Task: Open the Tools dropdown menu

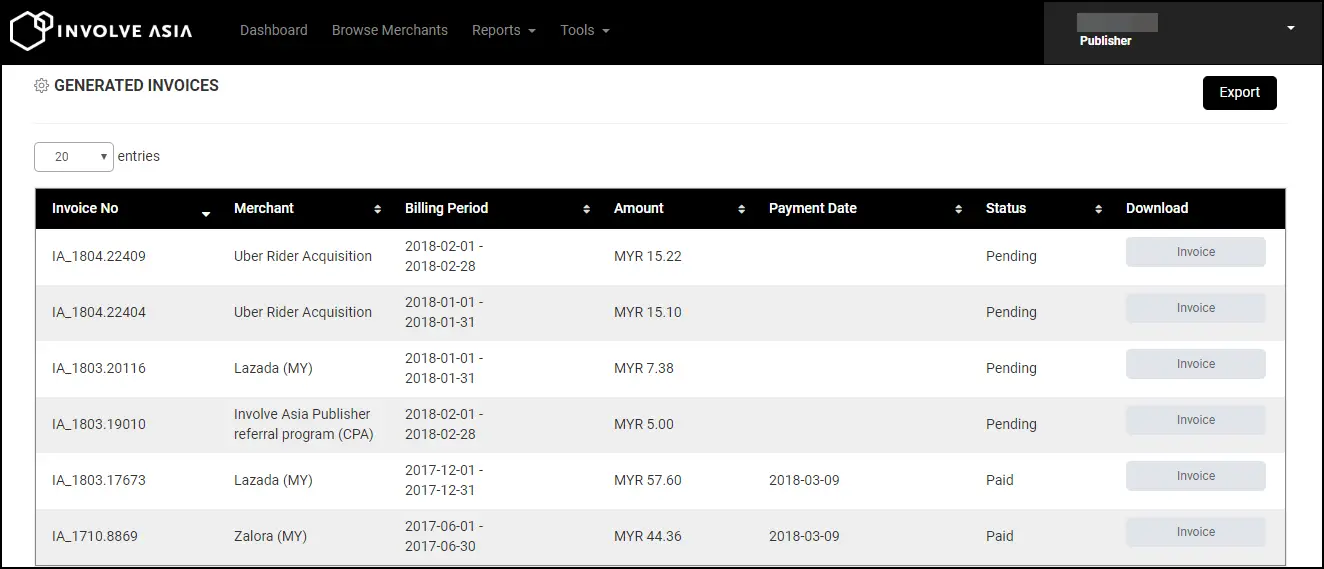Action: (x=585, y=30)
